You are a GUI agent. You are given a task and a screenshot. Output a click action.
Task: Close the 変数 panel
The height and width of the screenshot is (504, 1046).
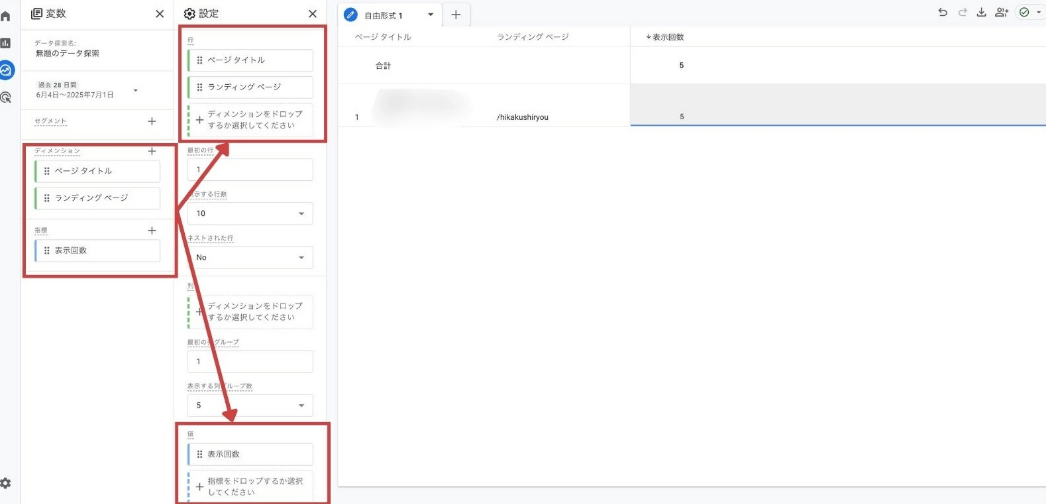click(160, 14)
